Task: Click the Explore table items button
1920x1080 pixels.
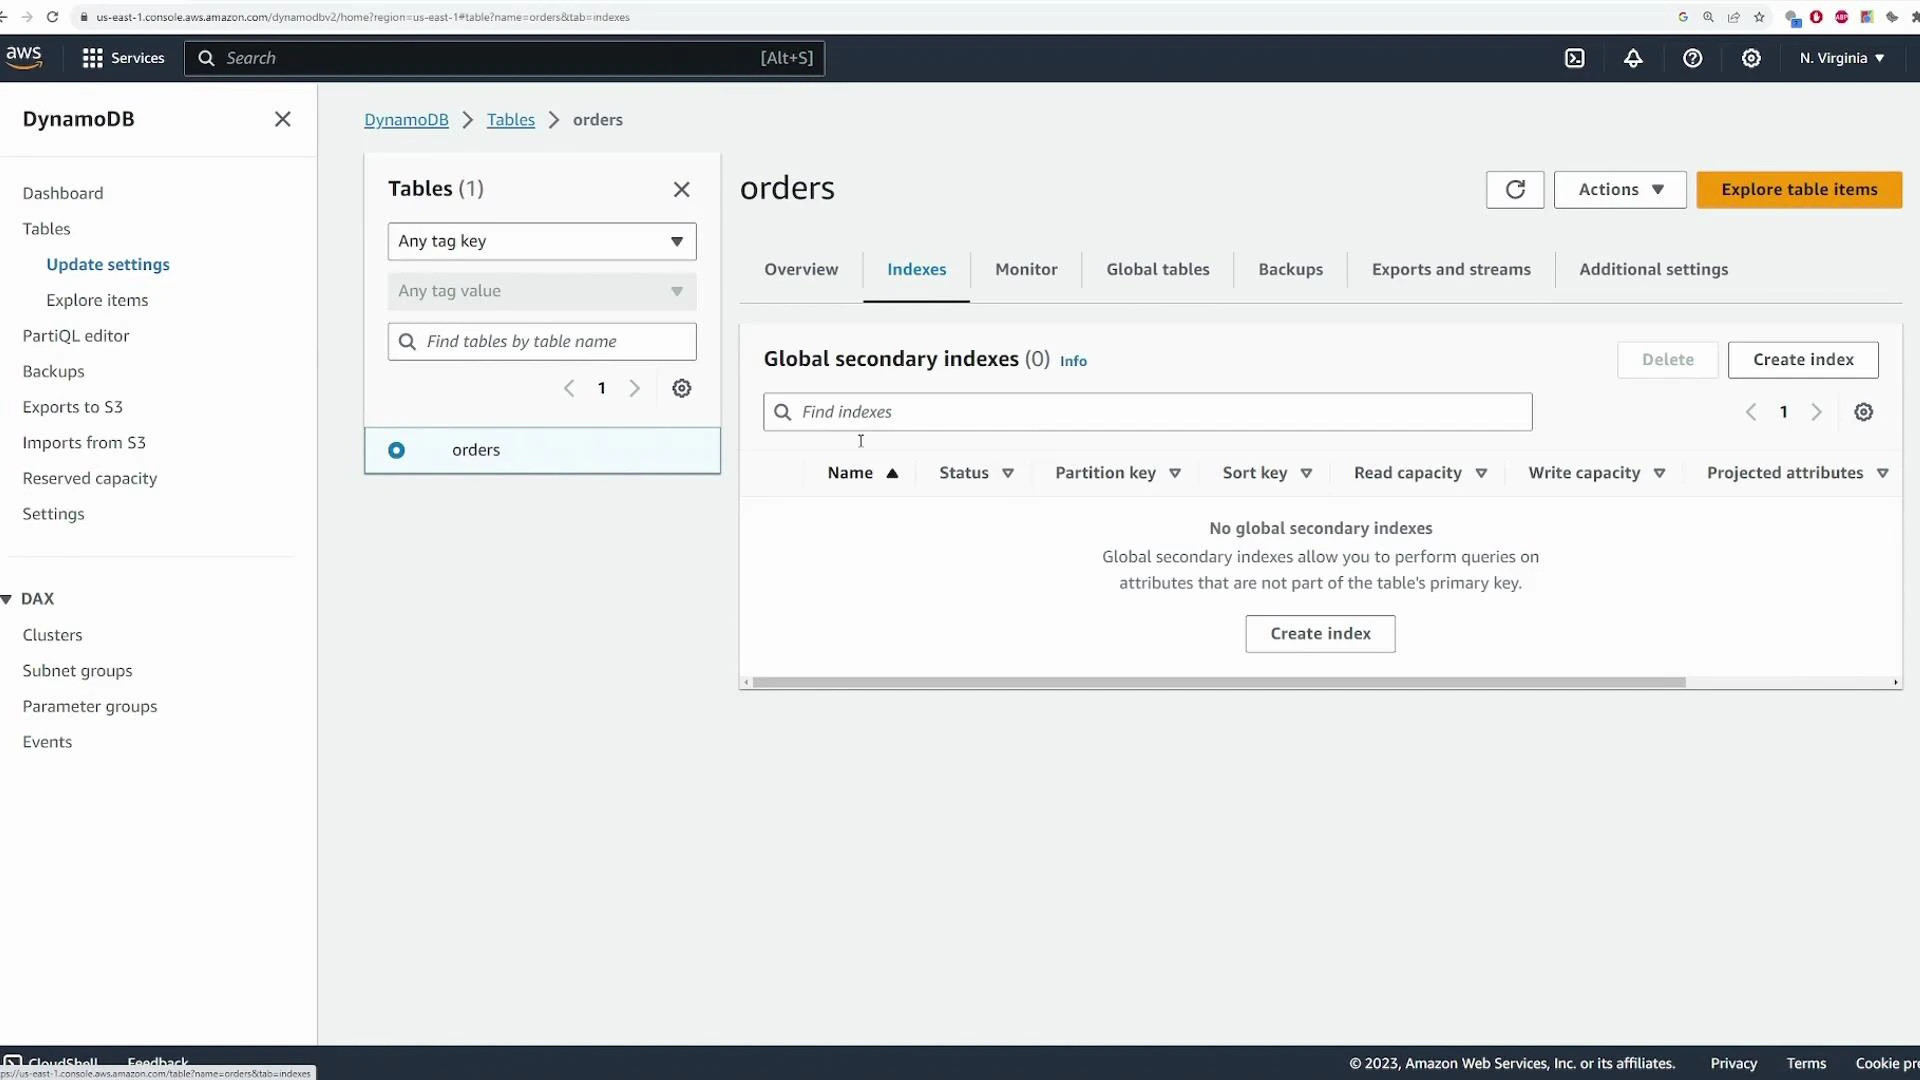Action: (x=1798, y=189)
